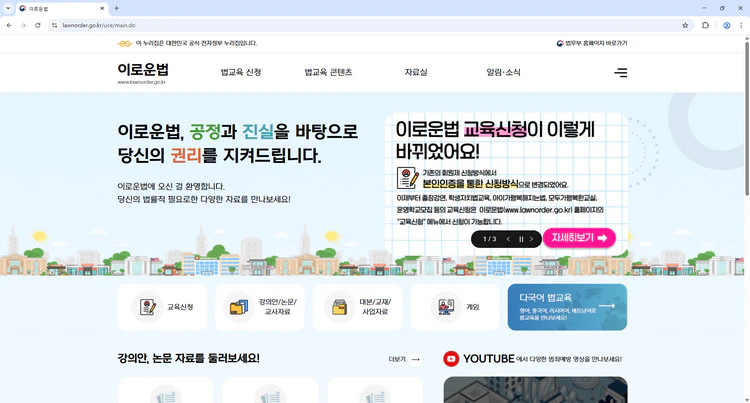Open the hamburger menu icon
Screen dimensions: 750x403
coord(621,73)
